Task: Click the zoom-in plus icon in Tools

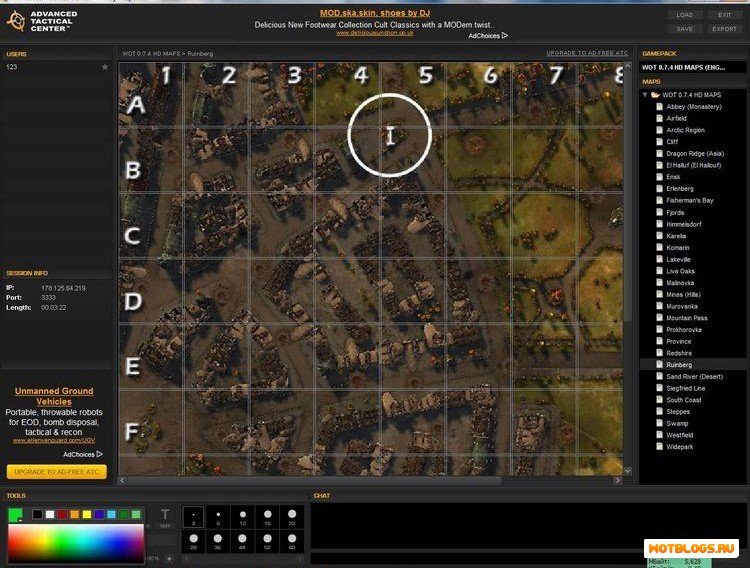Action: [x=169, y=558]
